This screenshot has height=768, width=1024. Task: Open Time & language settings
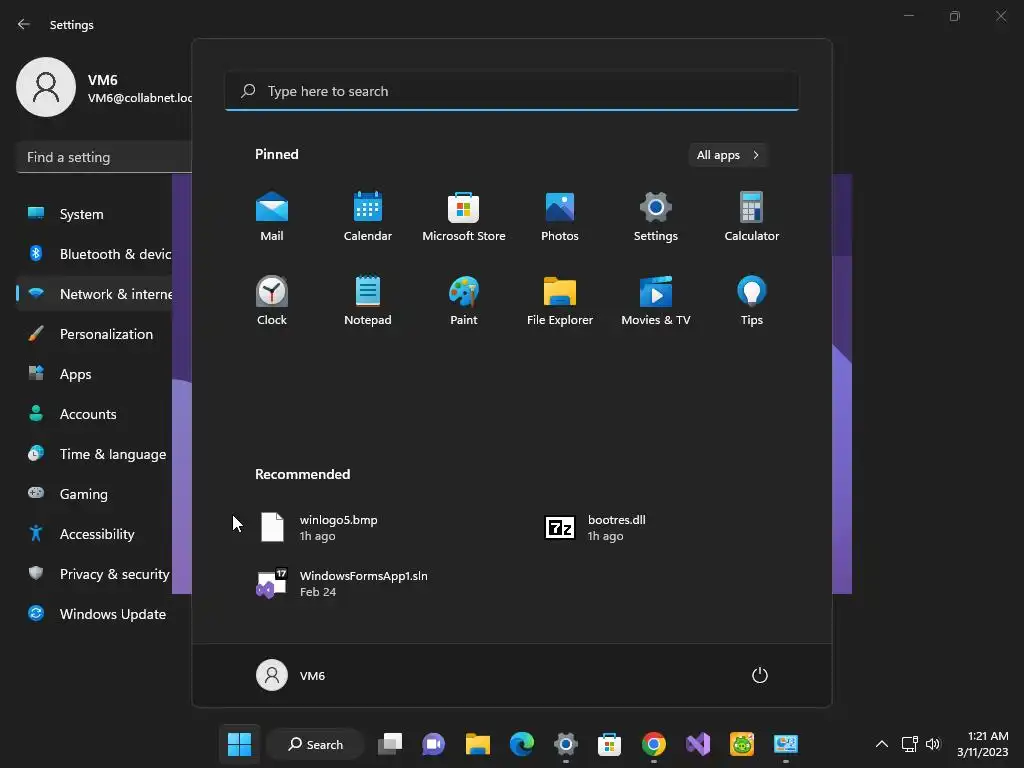(x=95, y=454)
